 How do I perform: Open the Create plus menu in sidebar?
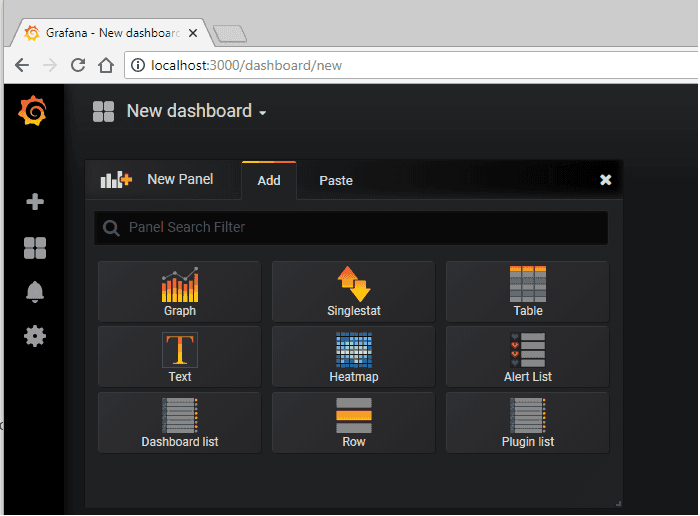coord(35,202)
